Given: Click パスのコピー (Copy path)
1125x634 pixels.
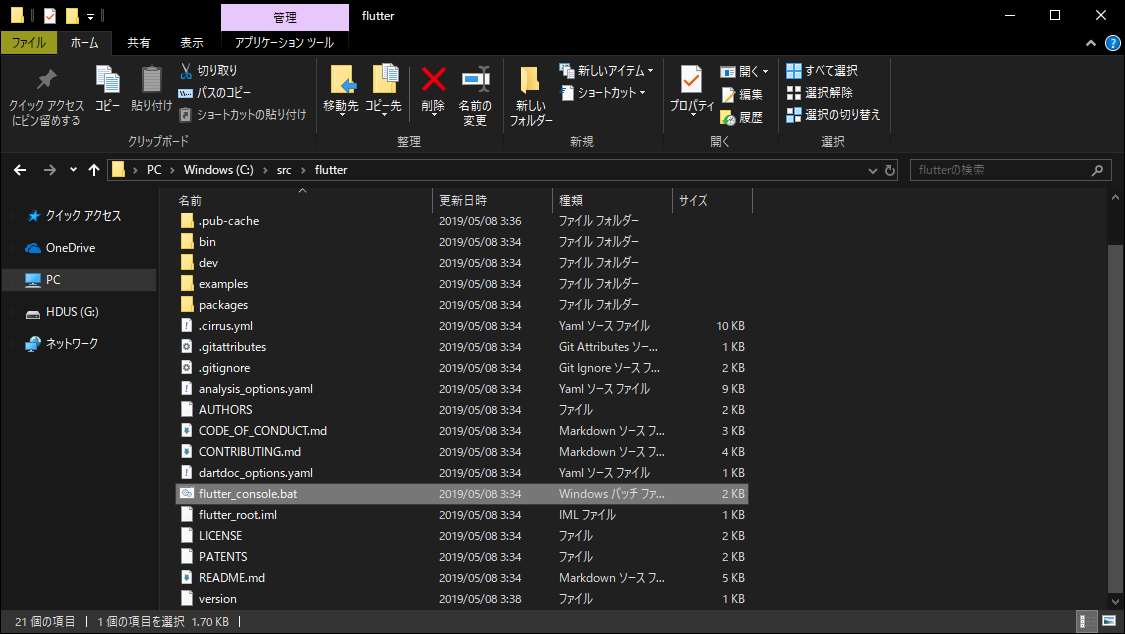Looking at the screenshot, I should point(215,93).
